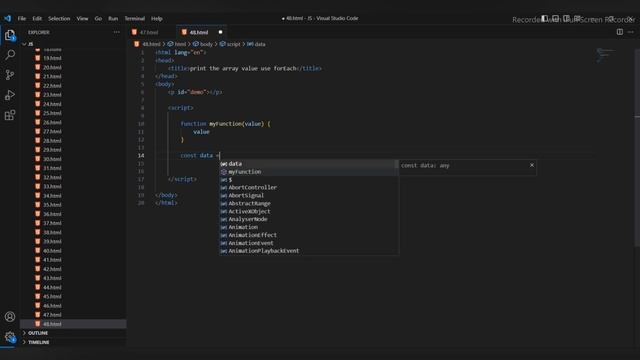Open the Selection menu
The height and width of the screenshot is (360, 640).
(59, 18)
